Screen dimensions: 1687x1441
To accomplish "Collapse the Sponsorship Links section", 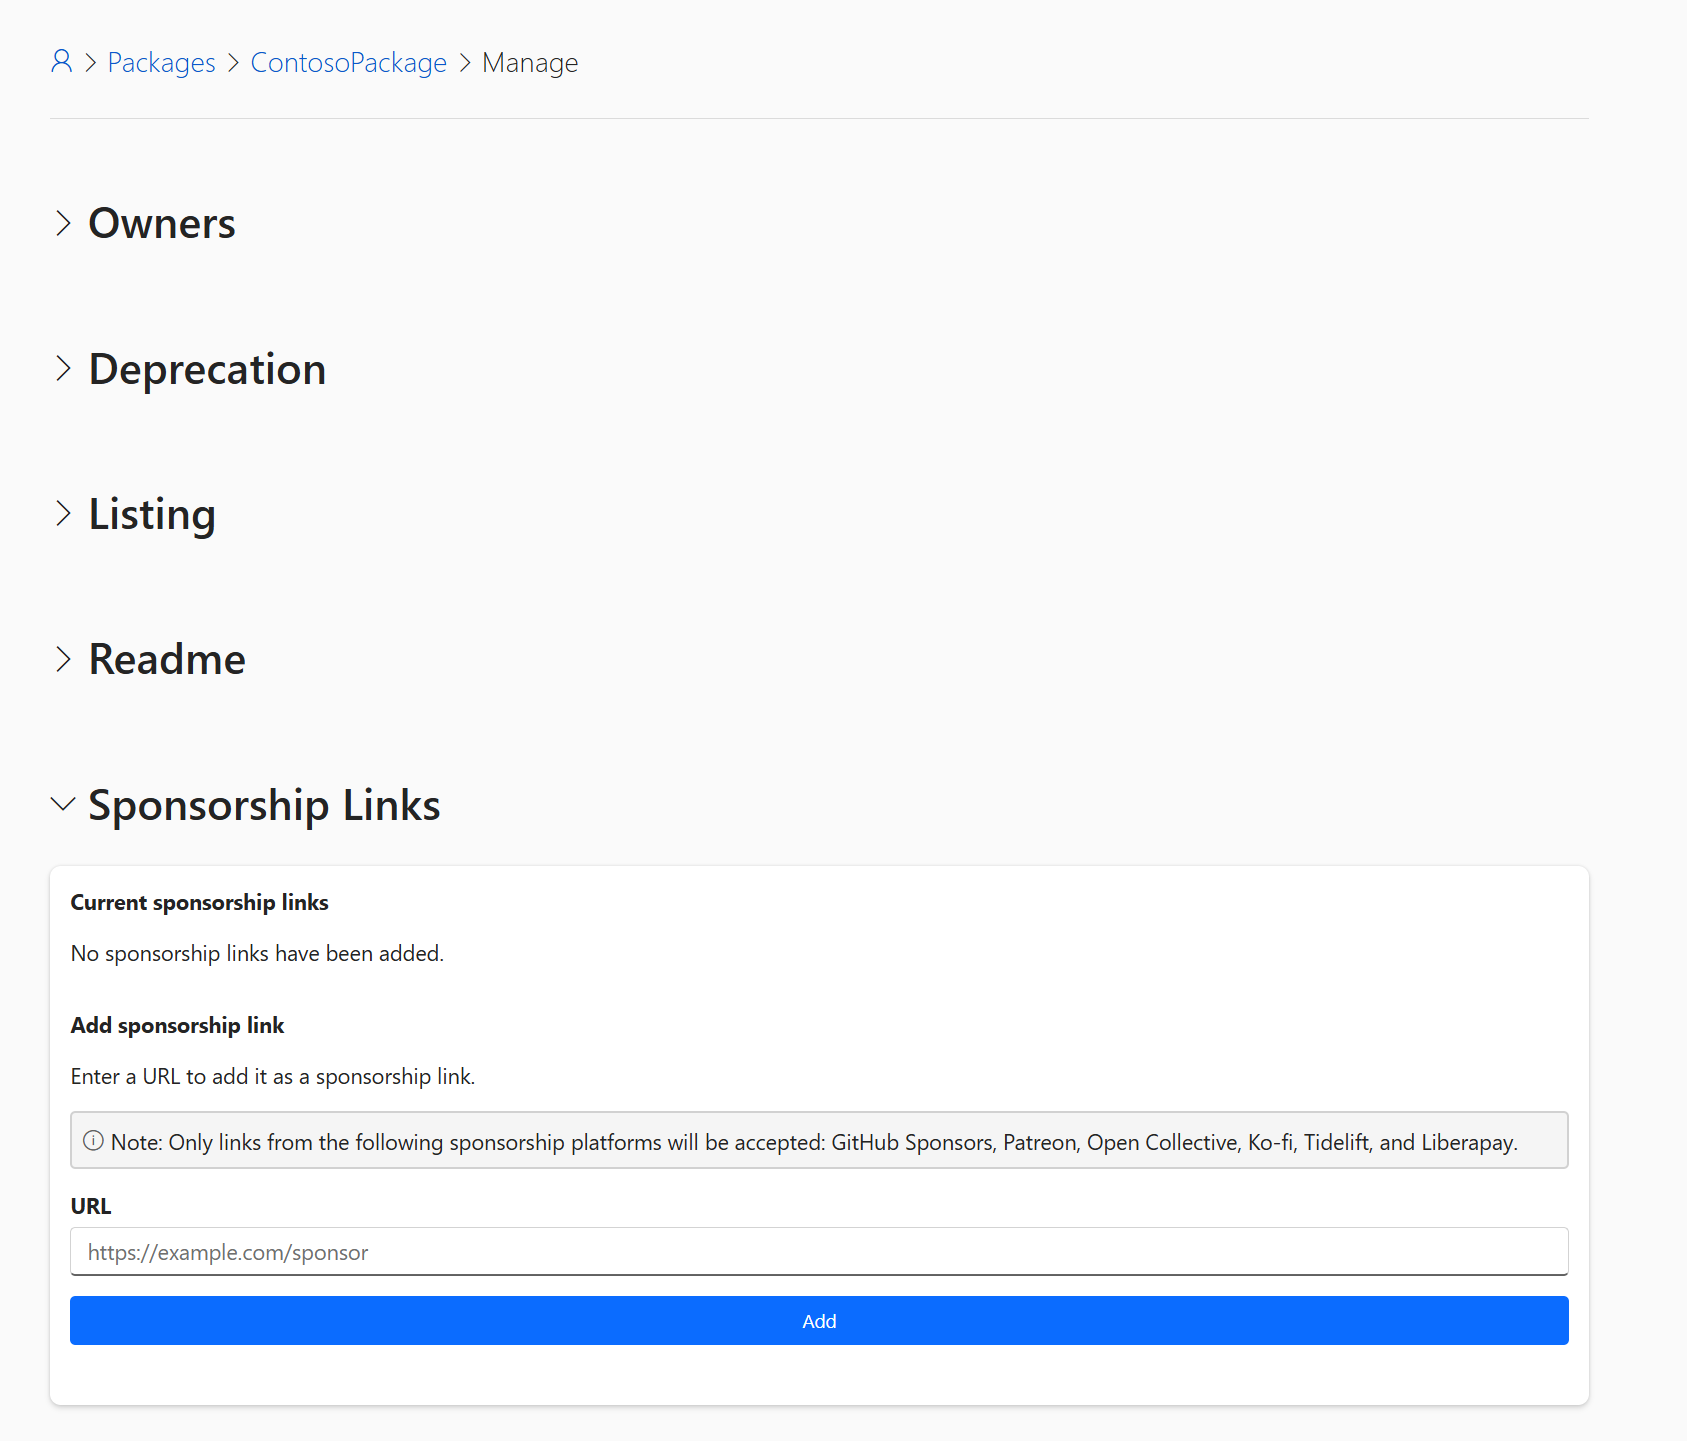I will coord(263,804).
